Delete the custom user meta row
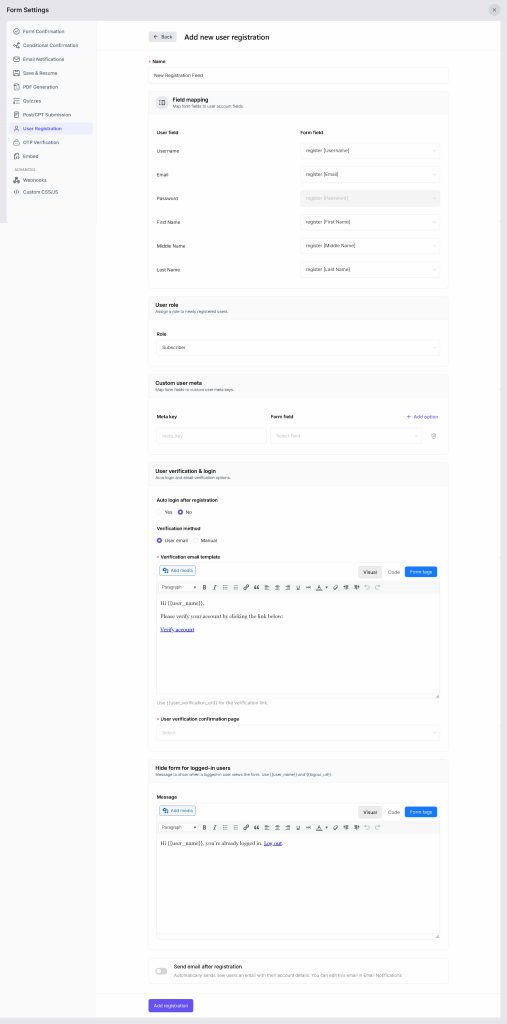The image size is (507, 1024). click(x=434, y=436)
